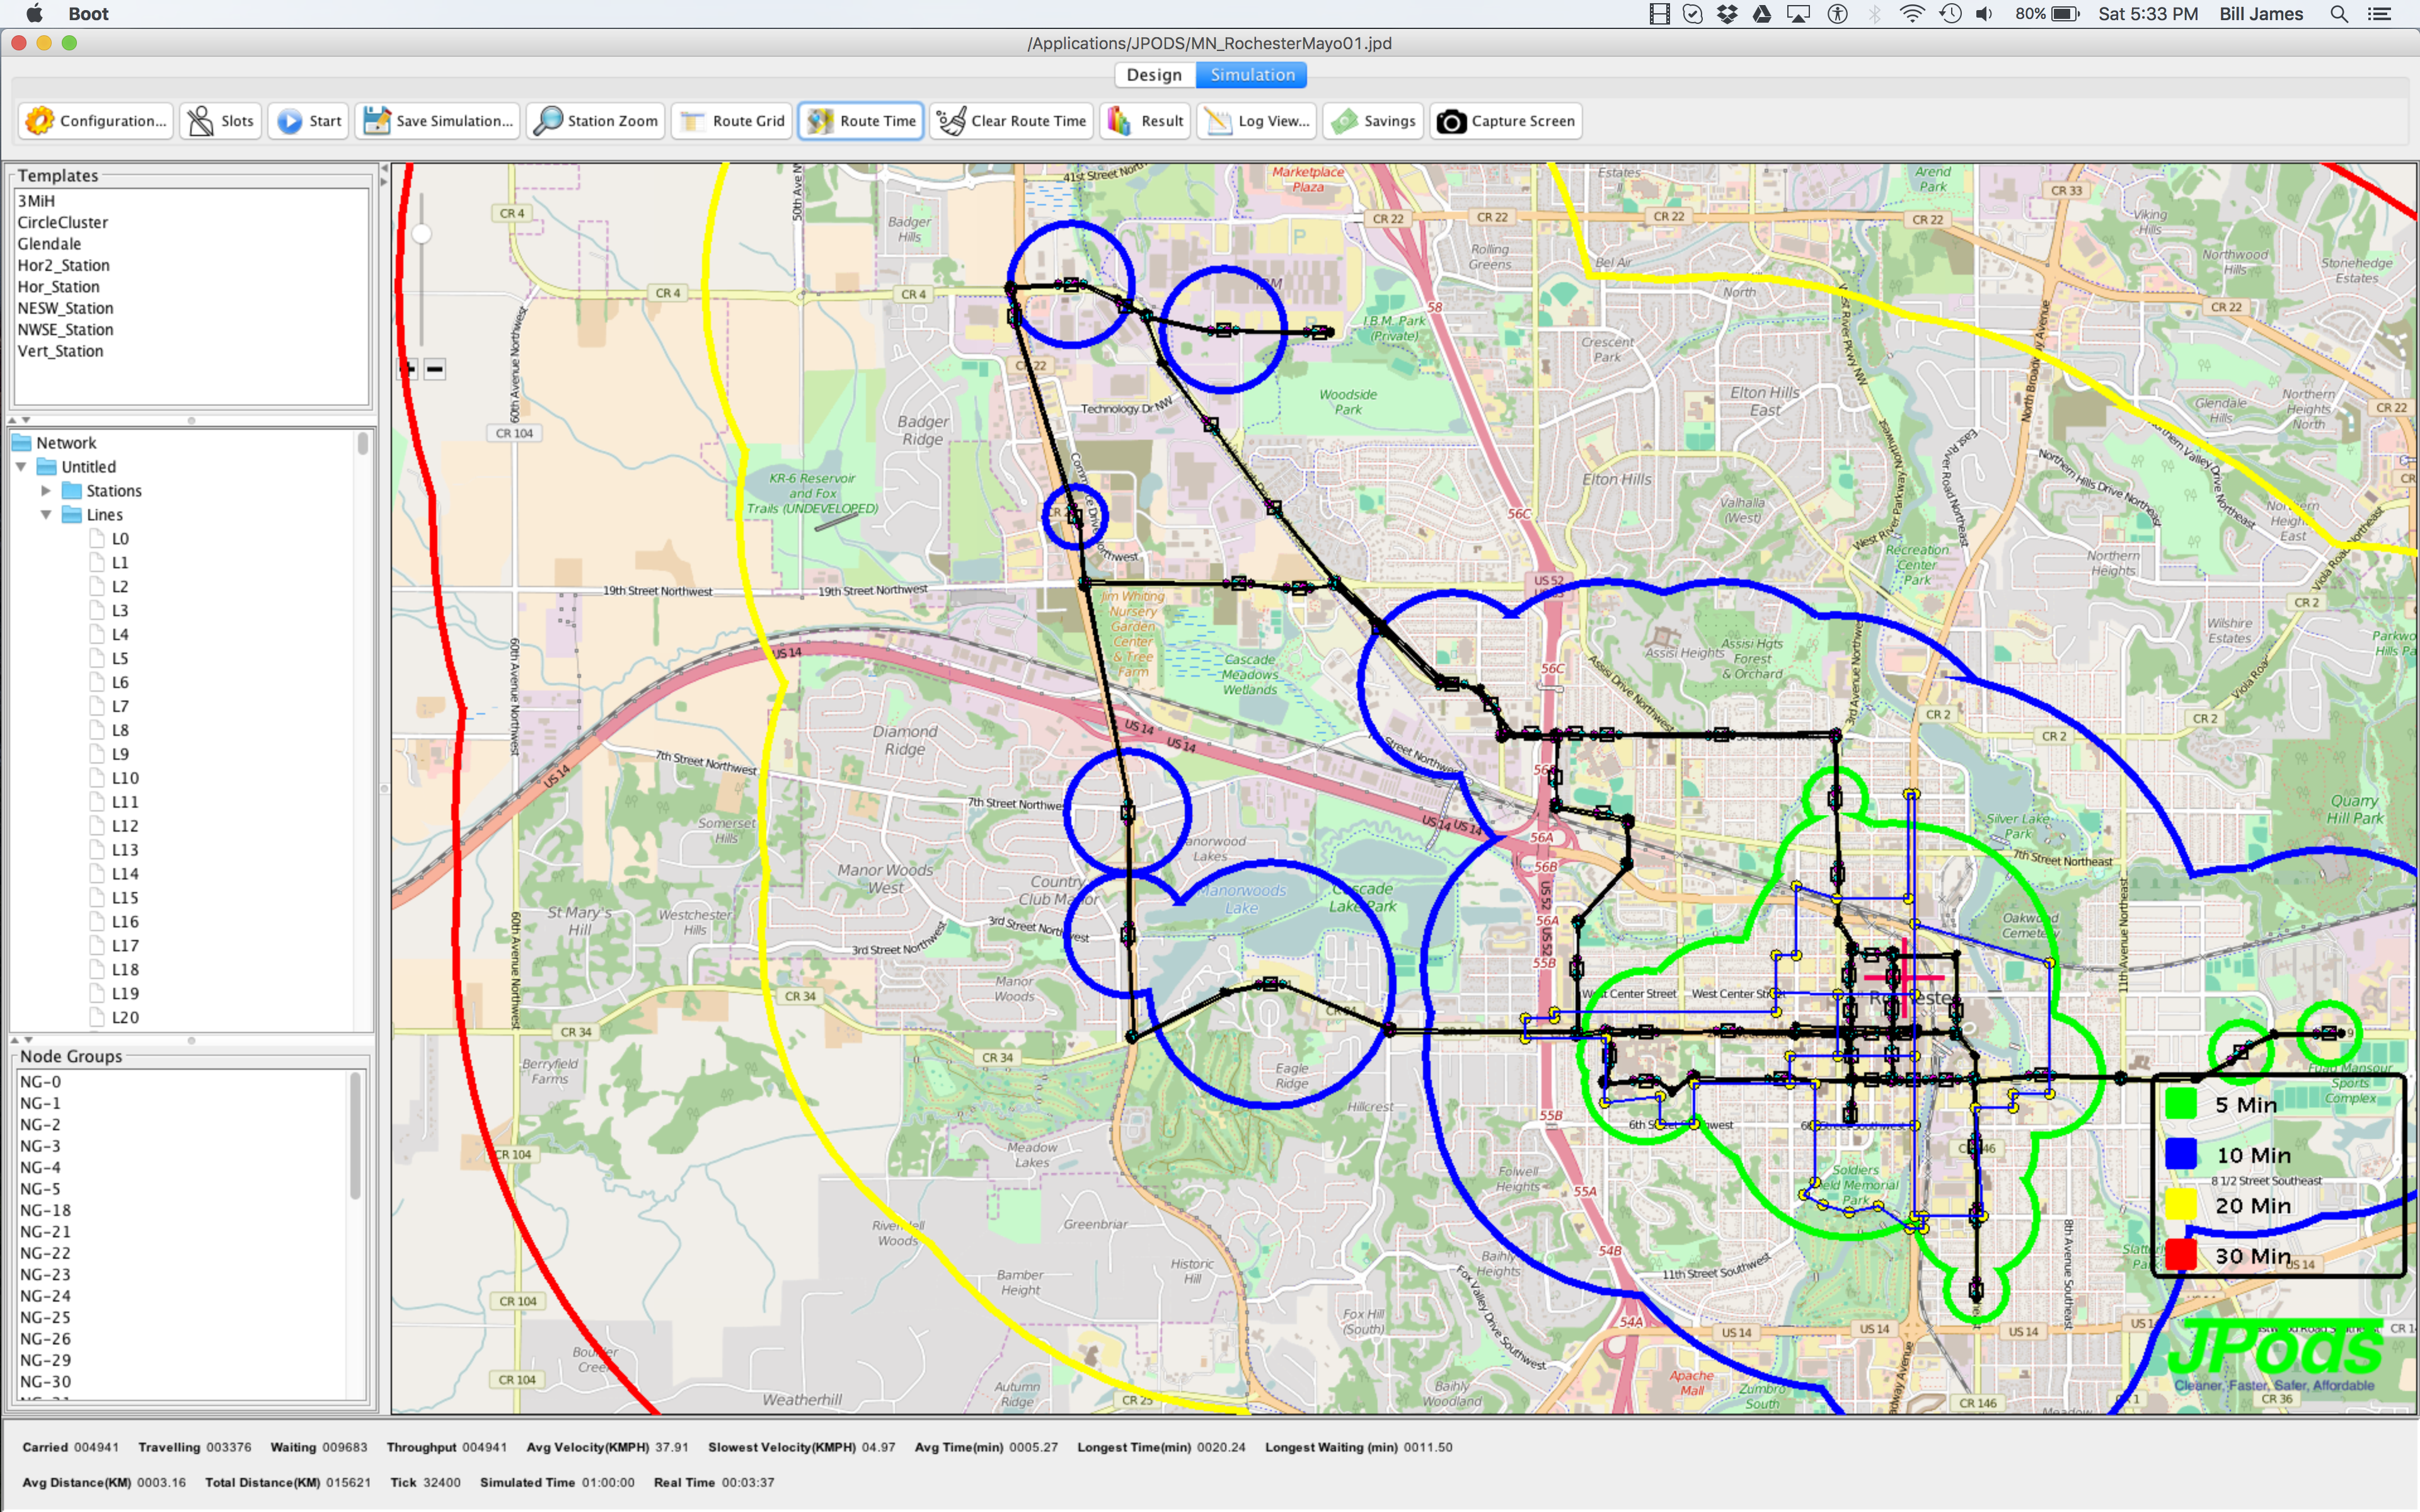The width and height of the screenshot is (2420, 1512).
Task: Toggle the Route Time button off
Action: 860,121
